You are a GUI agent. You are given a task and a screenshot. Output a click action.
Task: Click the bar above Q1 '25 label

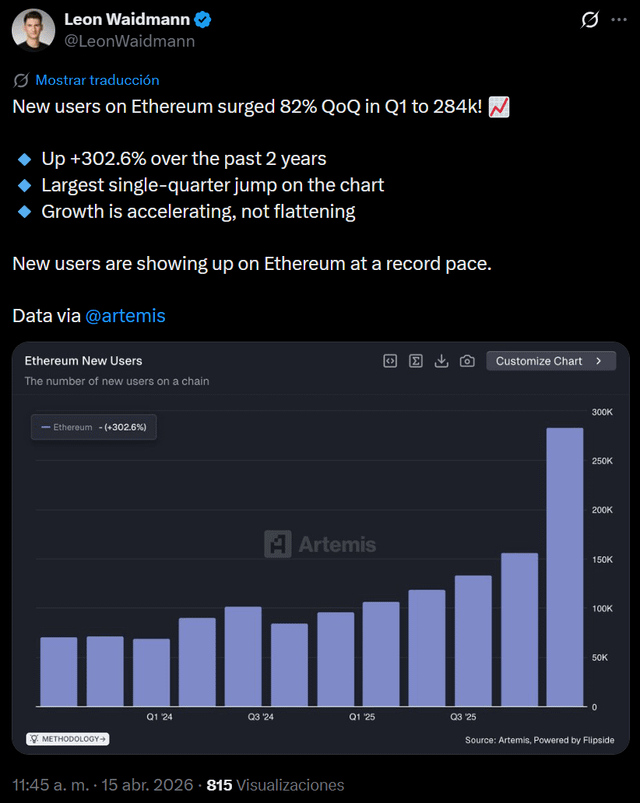[380, 654]
